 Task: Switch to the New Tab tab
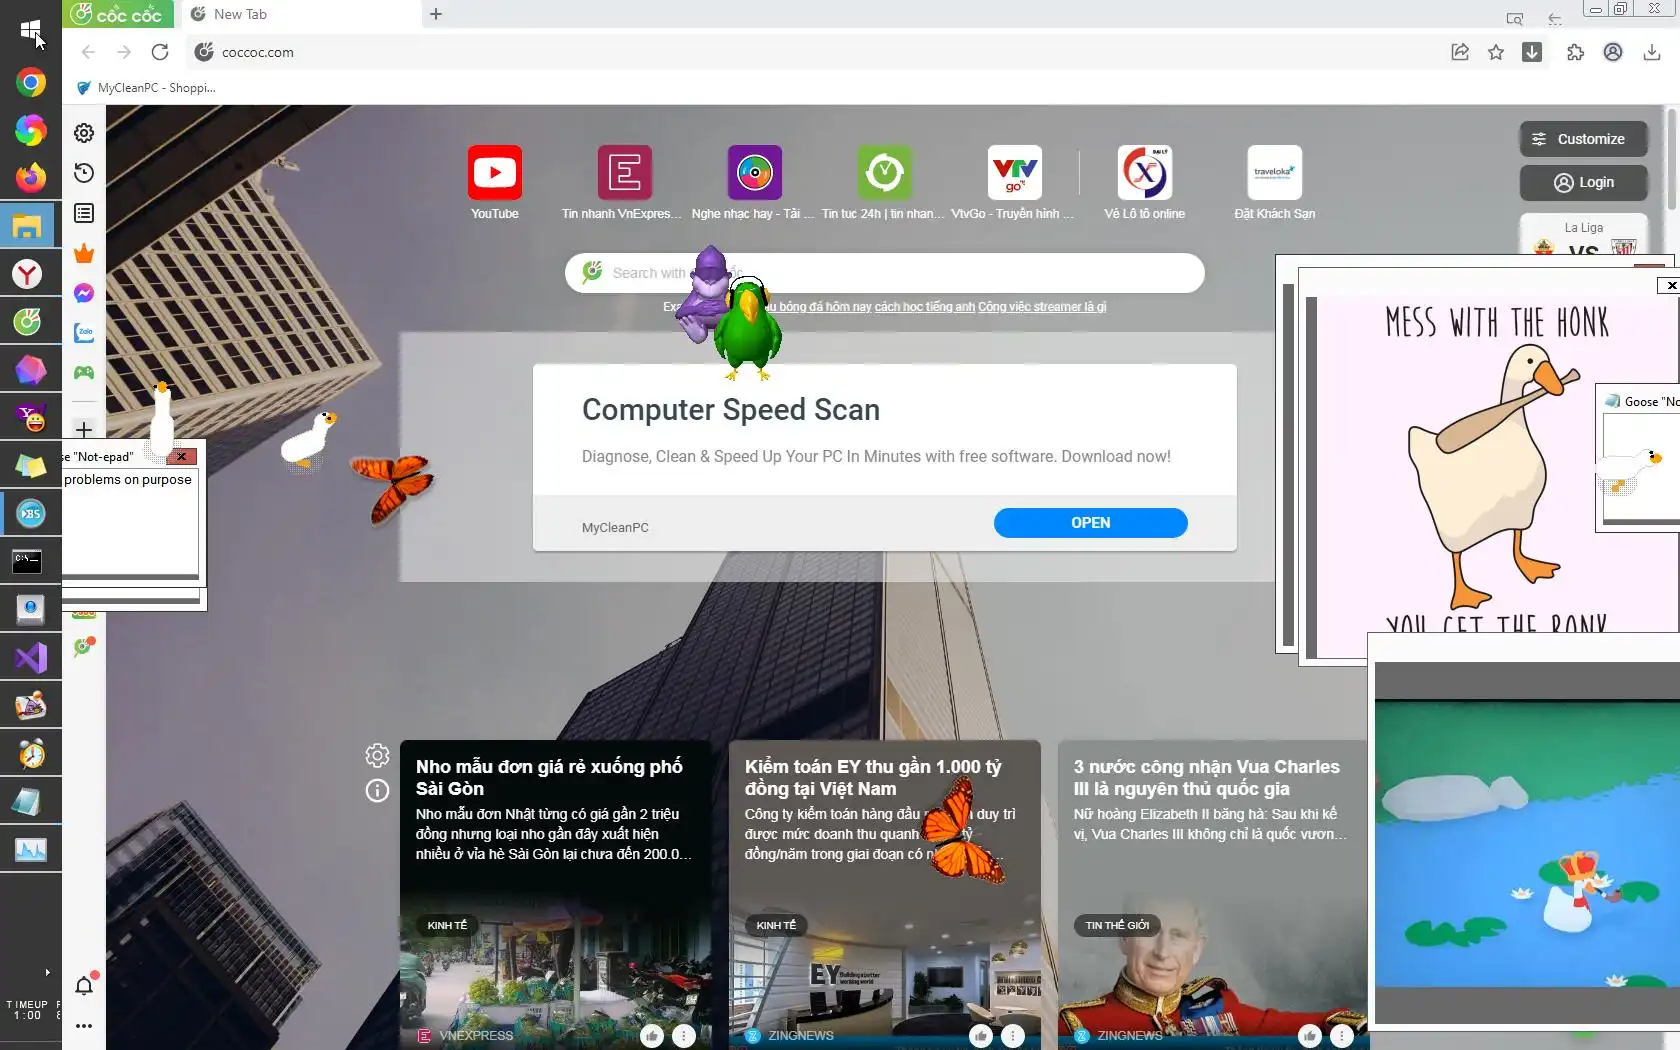(x=299, y=14)
